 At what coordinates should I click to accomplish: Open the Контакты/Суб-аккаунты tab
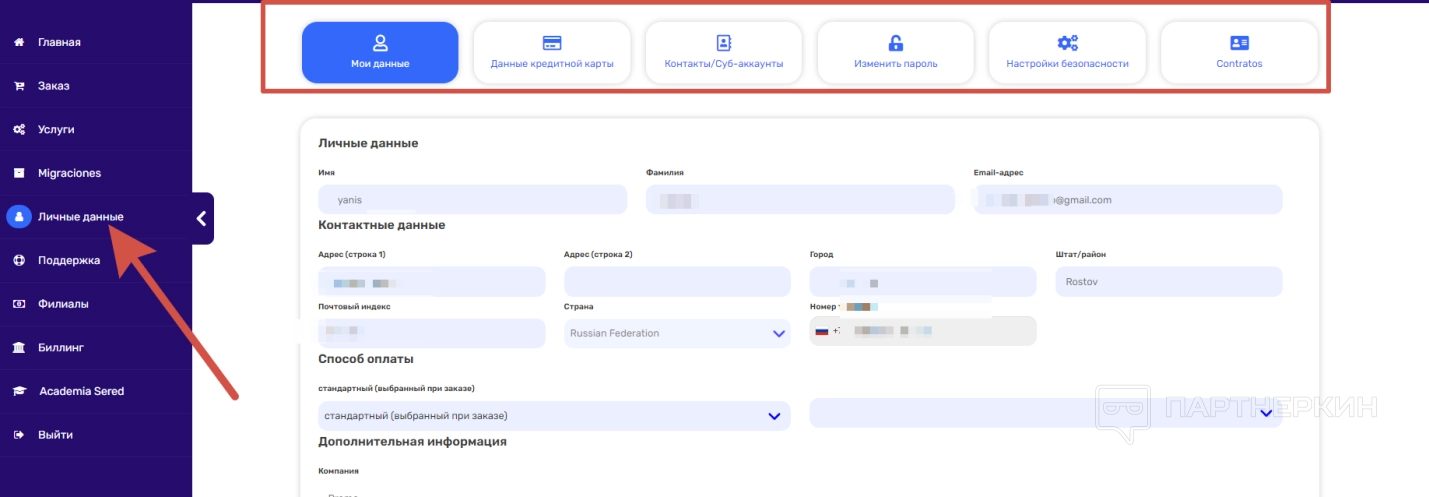click(x=724, y=52)
